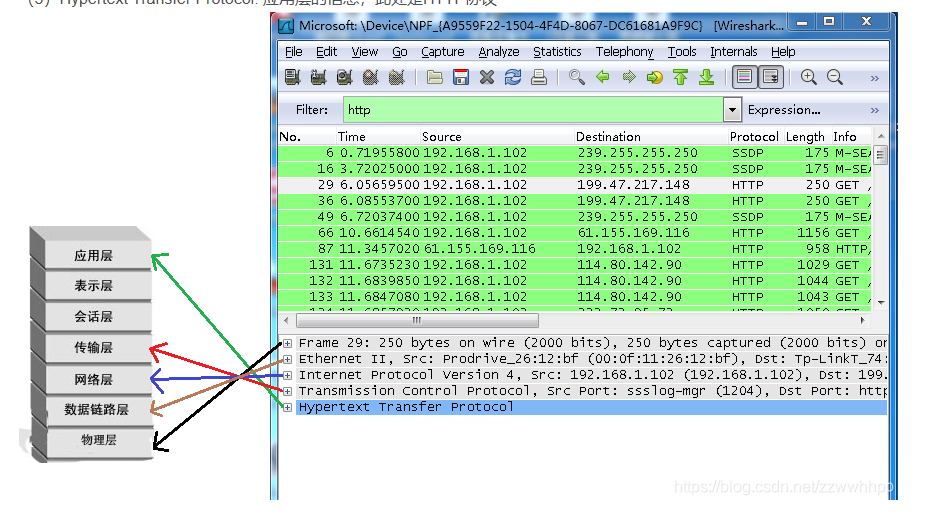
Task: Open the File menu
Action: tap(293, 52)
